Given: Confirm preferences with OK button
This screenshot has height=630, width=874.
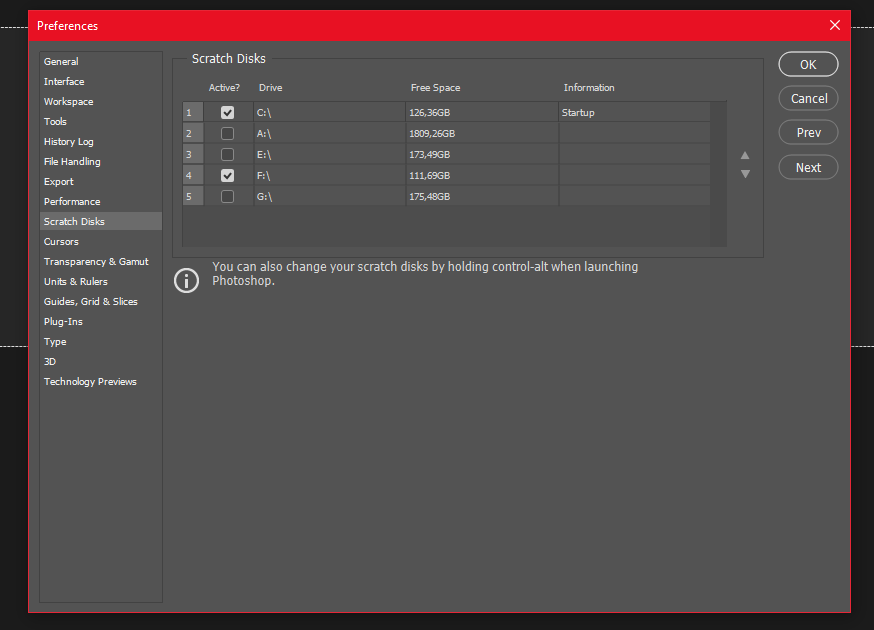Looking at the screenshot, I should 808,64.
